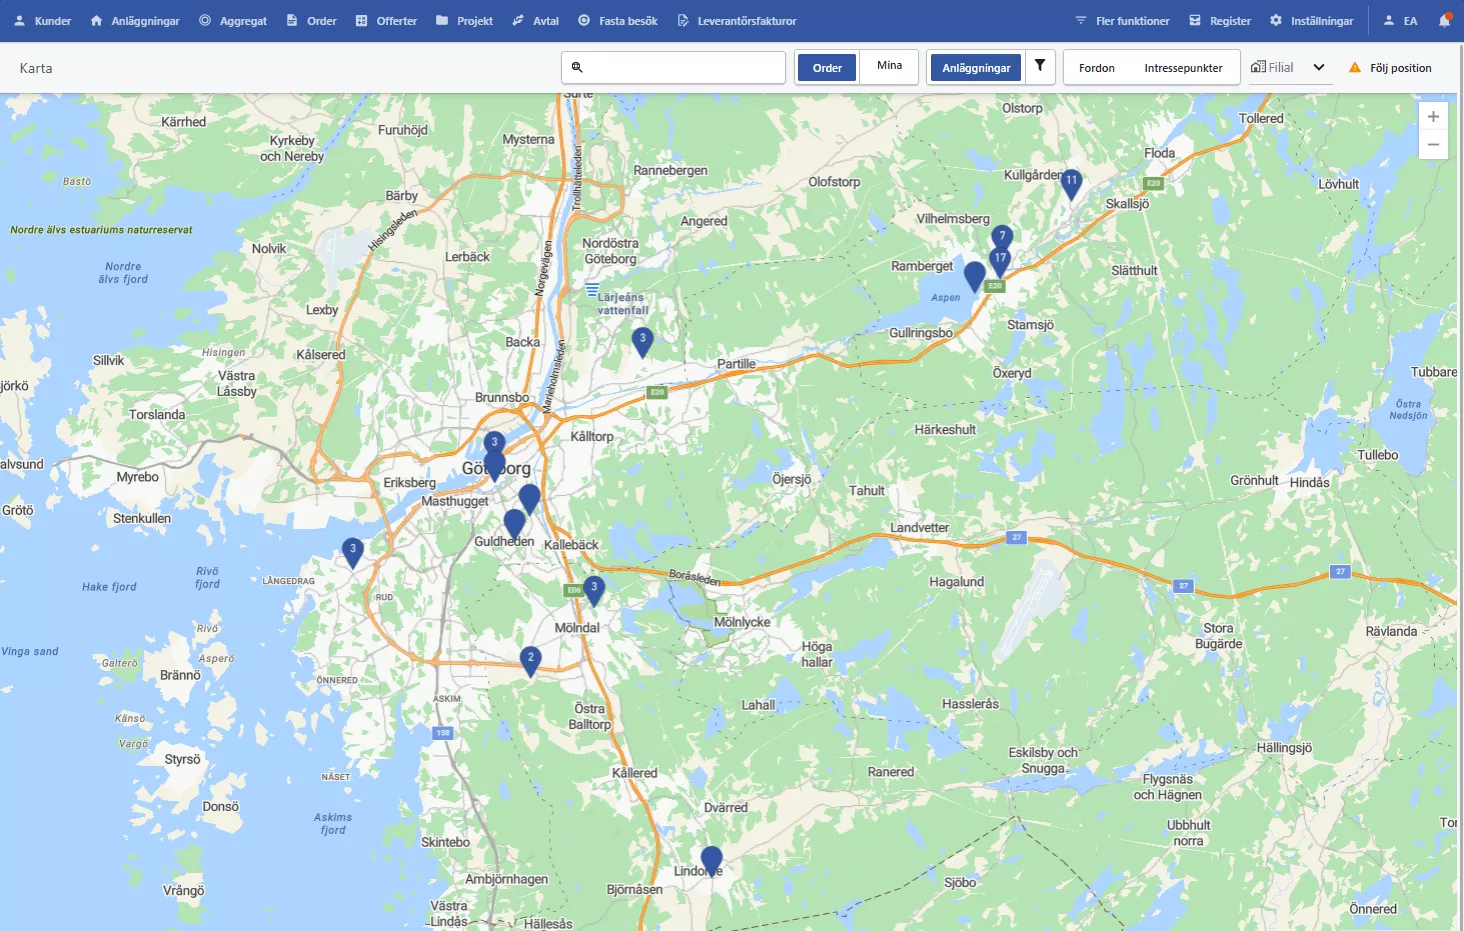The width and height of the screenshot is (1464, 931).
Task: Show Intressepunkter on the map
Action: coord(1183,68)
